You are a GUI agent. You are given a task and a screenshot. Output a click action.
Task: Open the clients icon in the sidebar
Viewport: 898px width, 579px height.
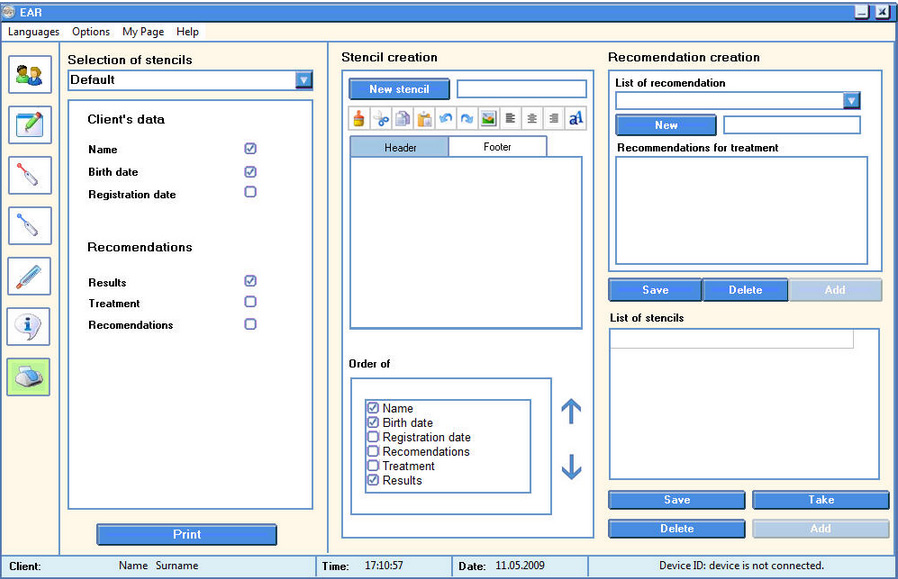(29, 75)
